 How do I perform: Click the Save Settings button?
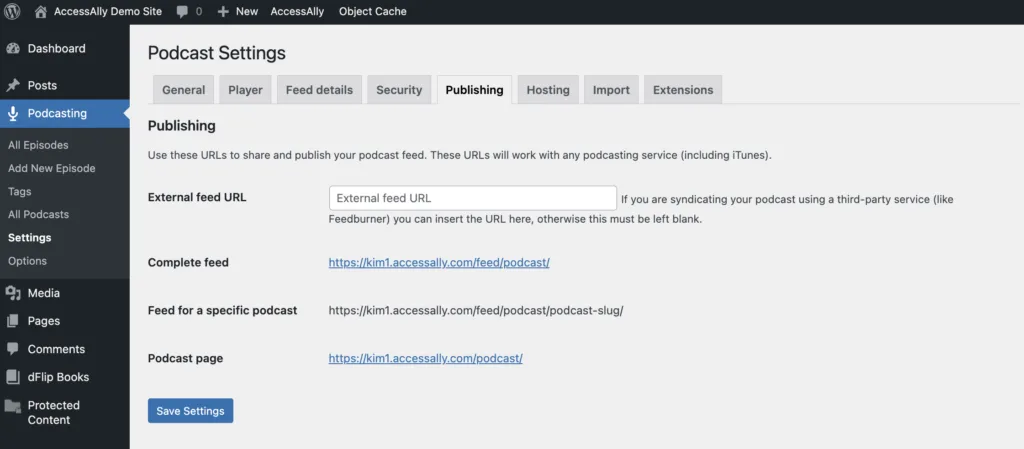(x=191, y=410)
